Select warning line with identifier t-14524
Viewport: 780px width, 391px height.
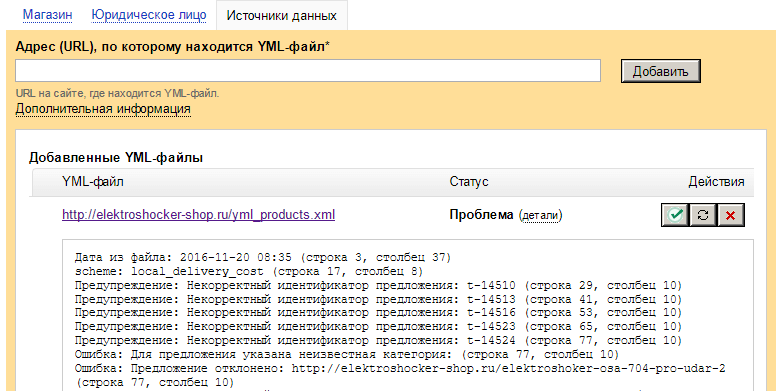378,341
